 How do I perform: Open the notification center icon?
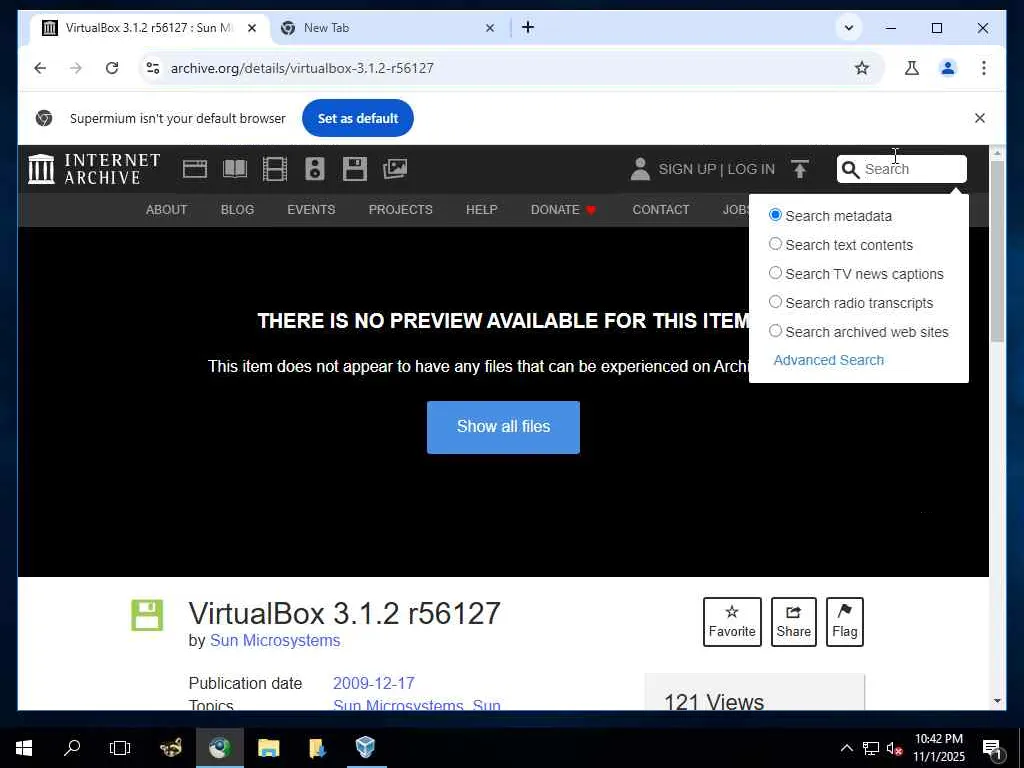(x=993, y=749)
